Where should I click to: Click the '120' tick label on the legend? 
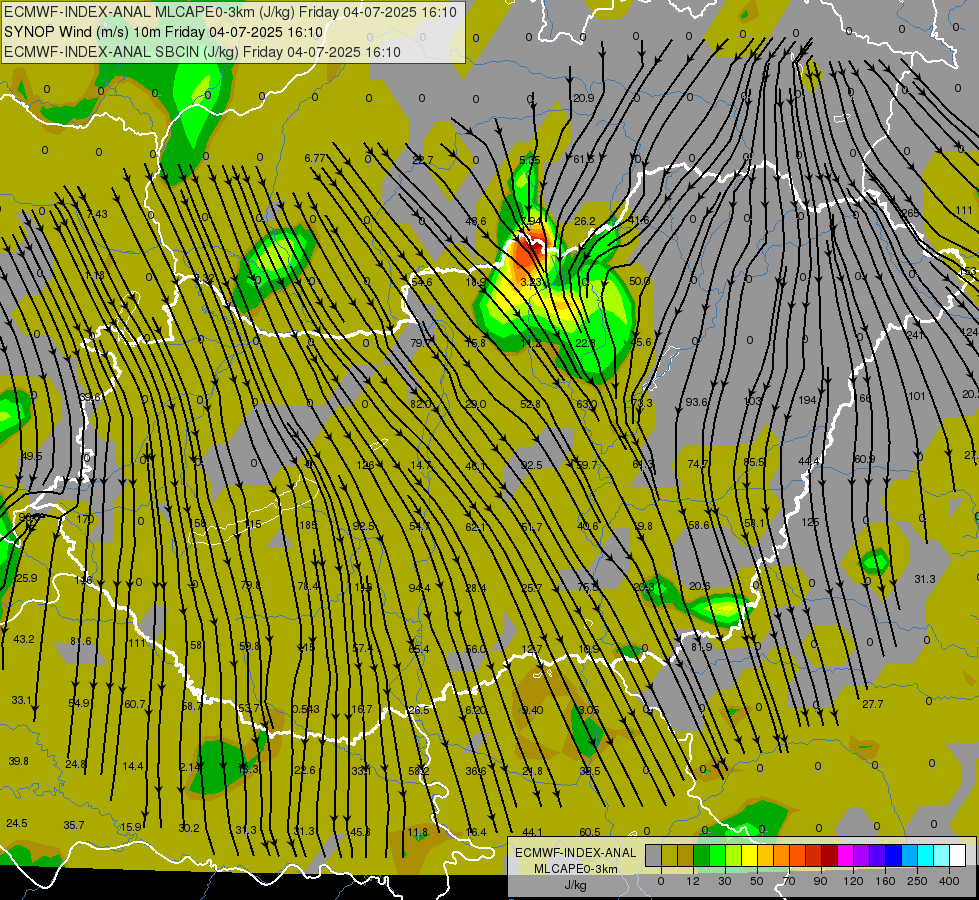[853, 881]
